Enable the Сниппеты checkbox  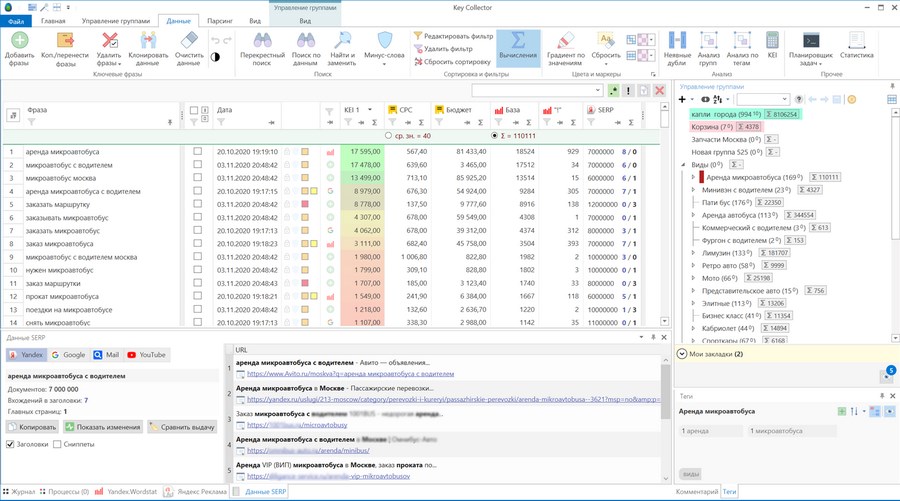[57, 444]
